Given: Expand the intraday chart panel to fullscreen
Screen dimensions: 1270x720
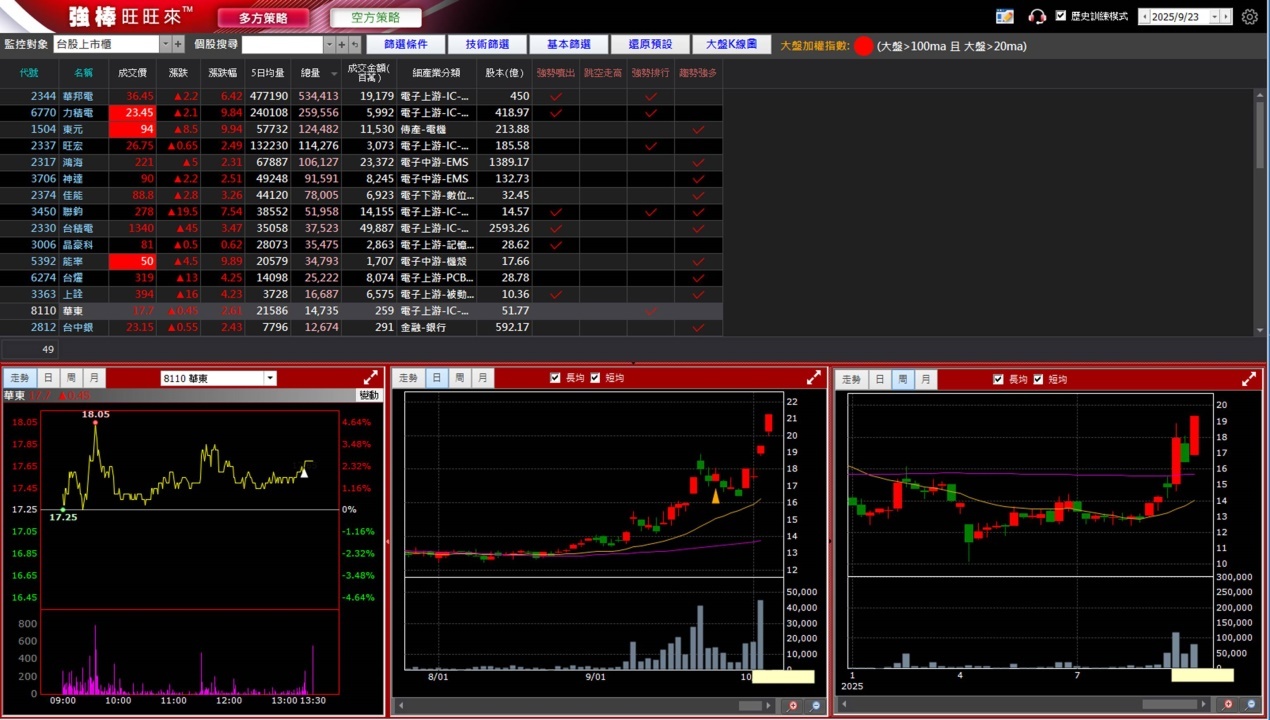Looking at the screenshot, I should click(x=371, y=378).
